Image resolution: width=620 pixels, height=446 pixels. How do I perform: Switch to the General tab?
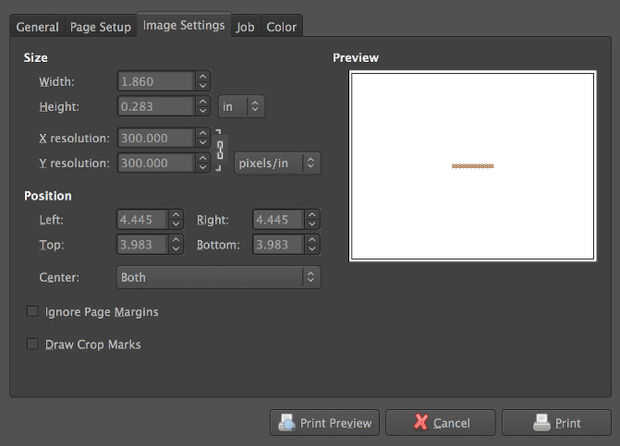point(37,27)
